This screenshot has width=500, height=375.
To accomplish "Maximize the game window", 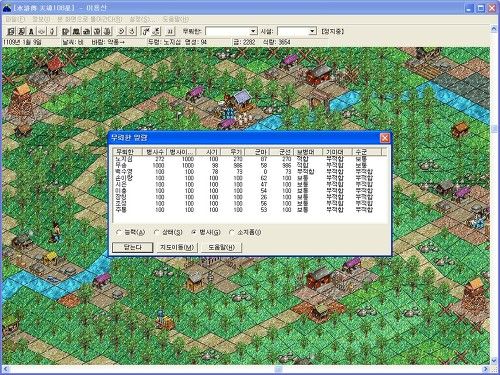I will [x=481, y=8].
